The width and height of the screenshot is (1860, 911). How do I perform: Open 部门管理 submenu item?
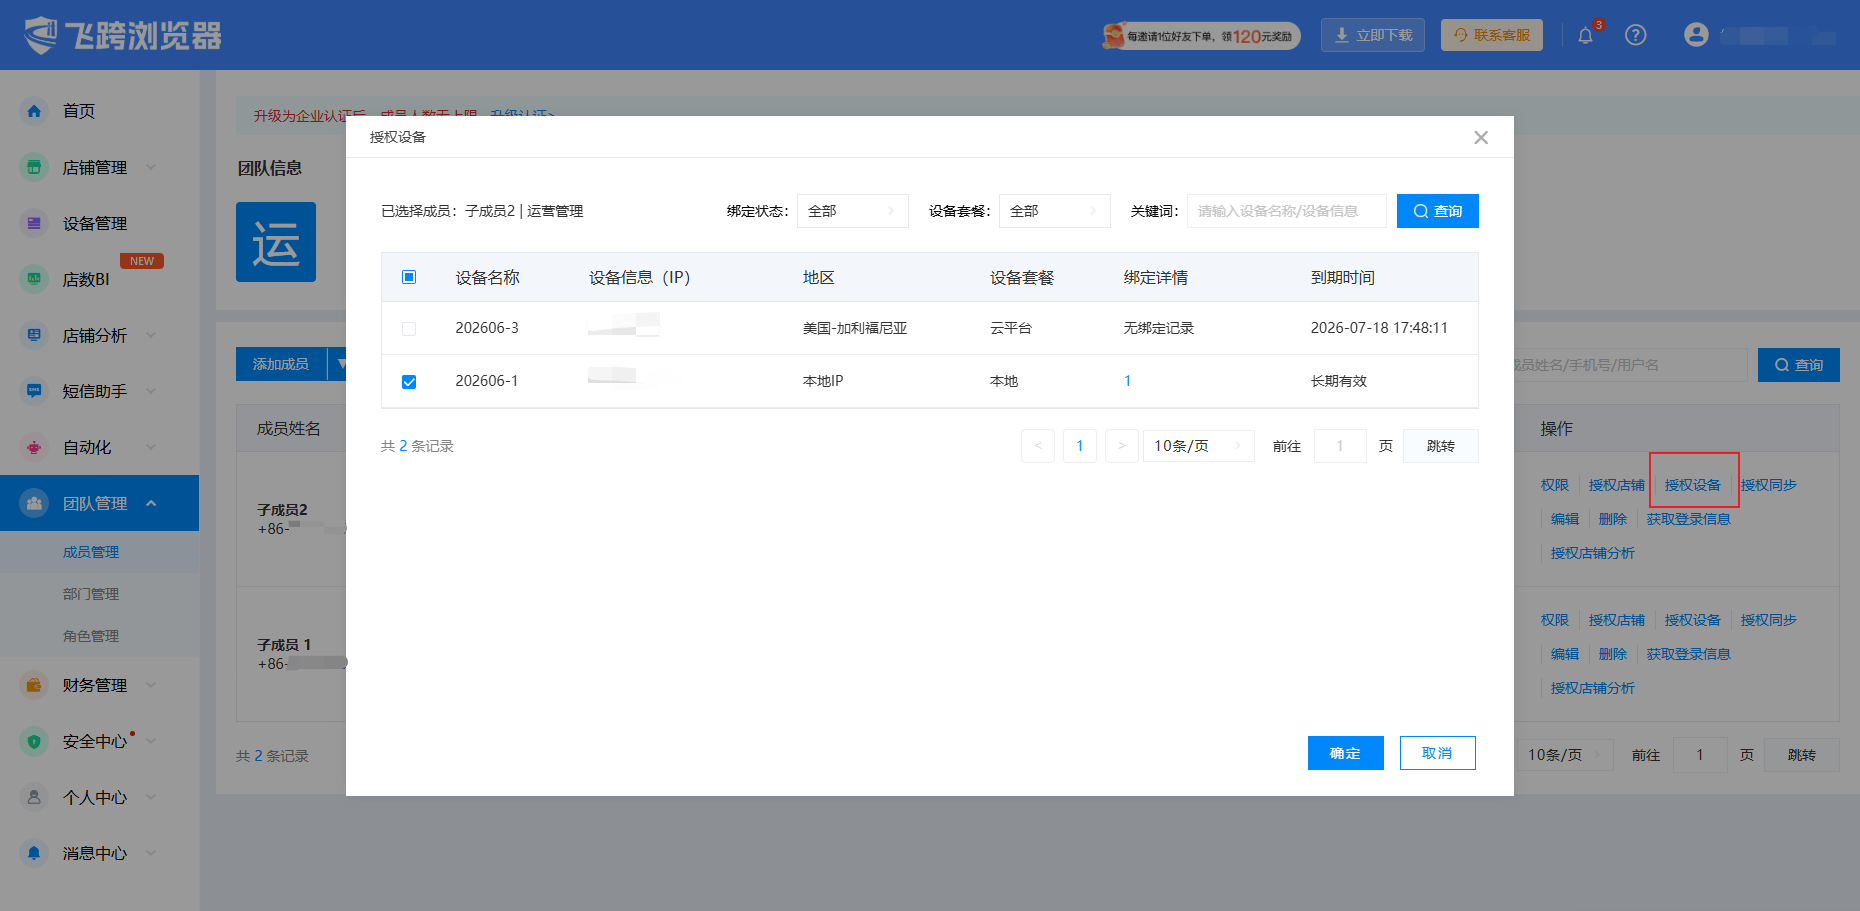[x=91, y=594]
